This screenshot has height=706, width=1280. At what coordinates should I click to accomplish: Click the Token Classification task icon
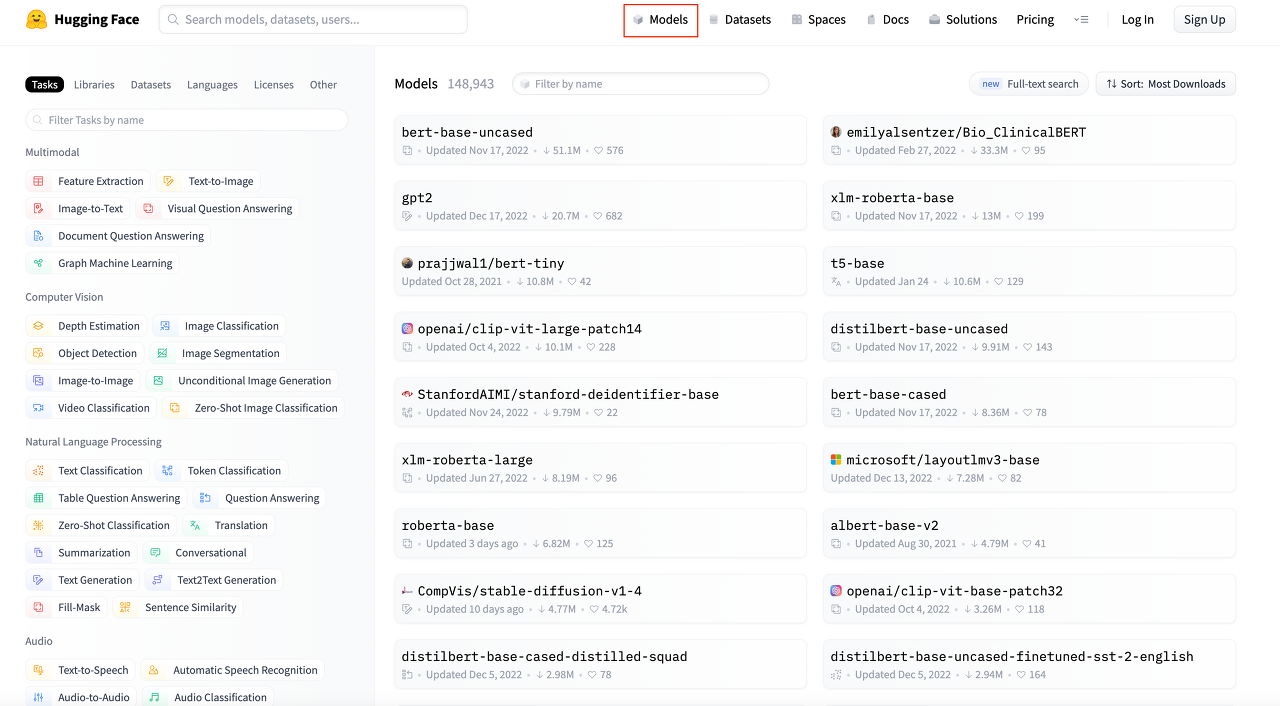coord(168,470)
